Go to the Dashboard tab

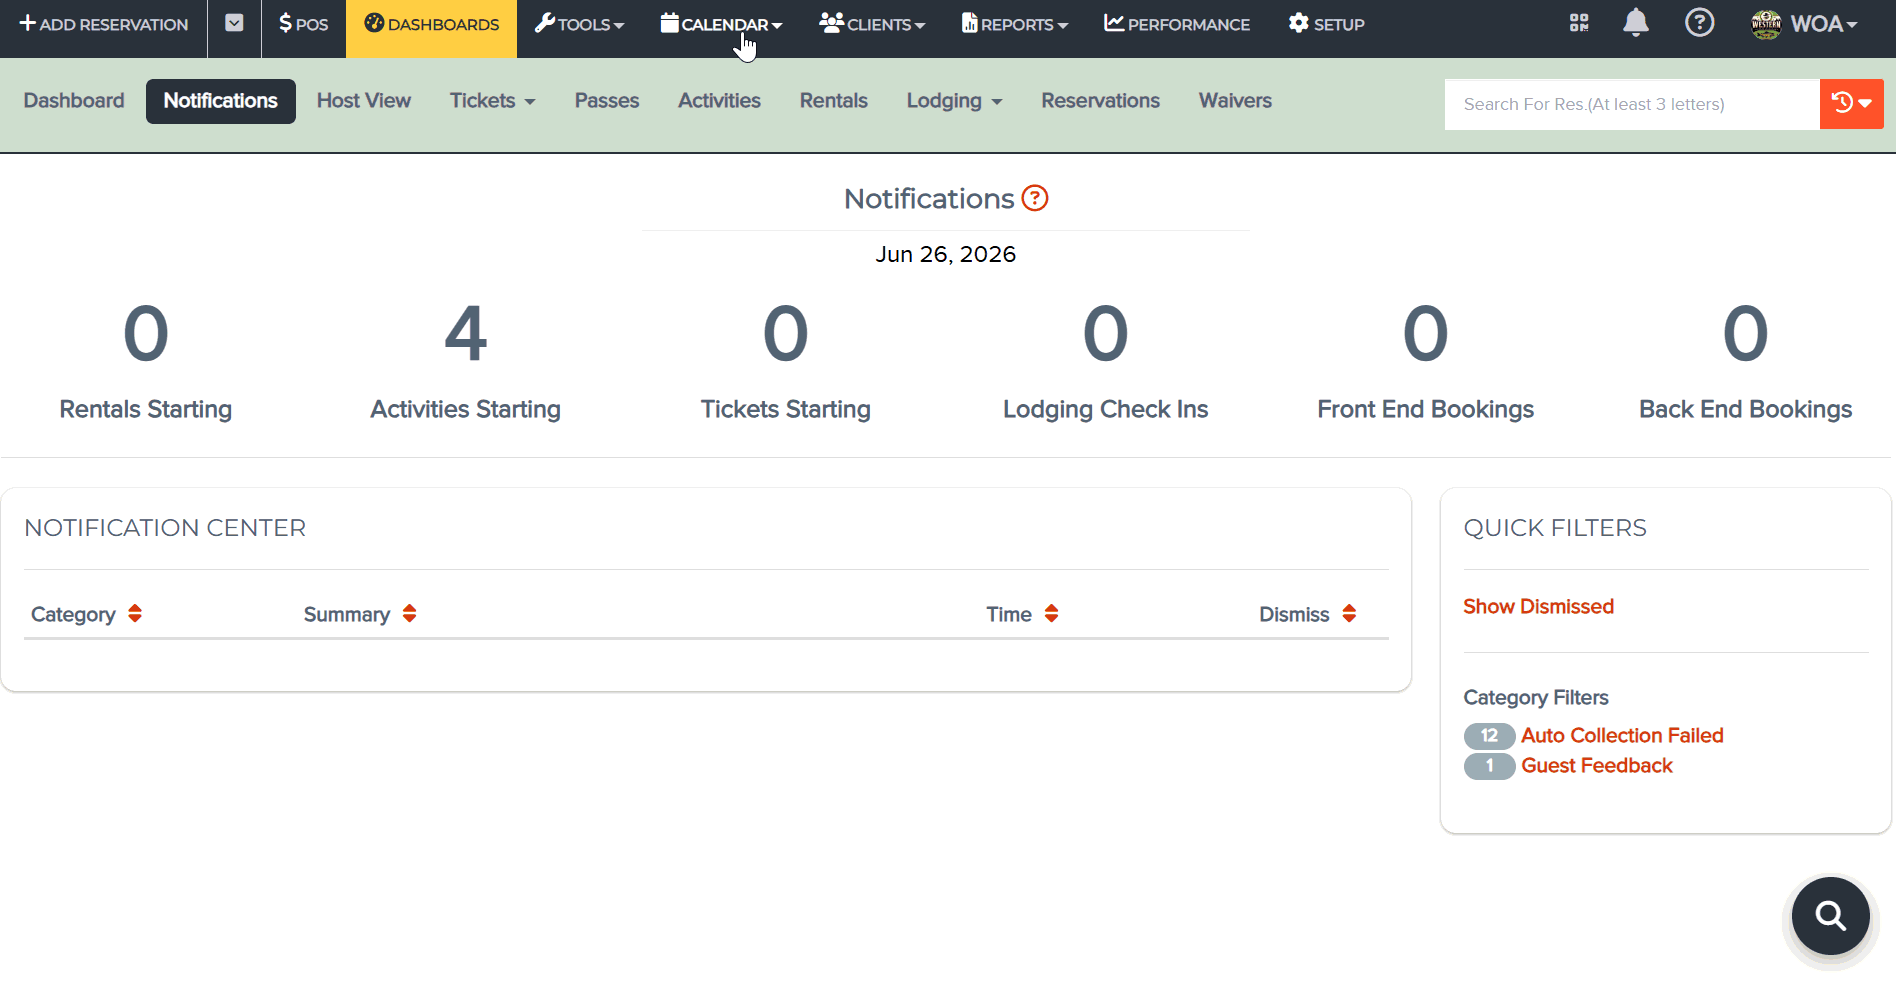pos(74,101)
